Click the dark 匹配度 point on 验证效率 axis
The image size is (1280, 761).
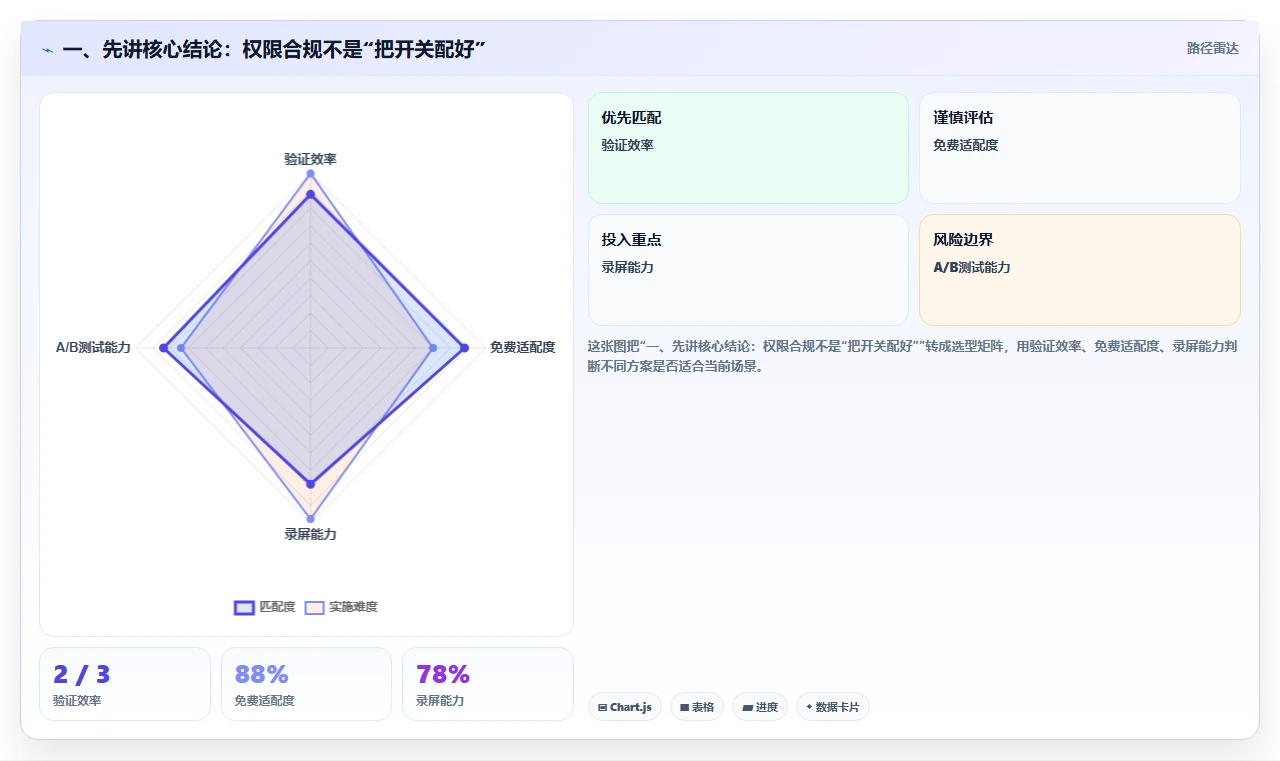tap(310, 194)
